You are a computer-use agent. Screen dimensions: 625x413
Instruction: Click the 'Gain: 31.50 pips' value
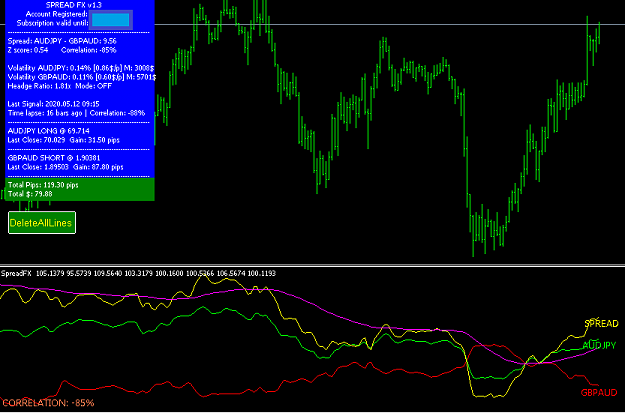tap(94, 140)
